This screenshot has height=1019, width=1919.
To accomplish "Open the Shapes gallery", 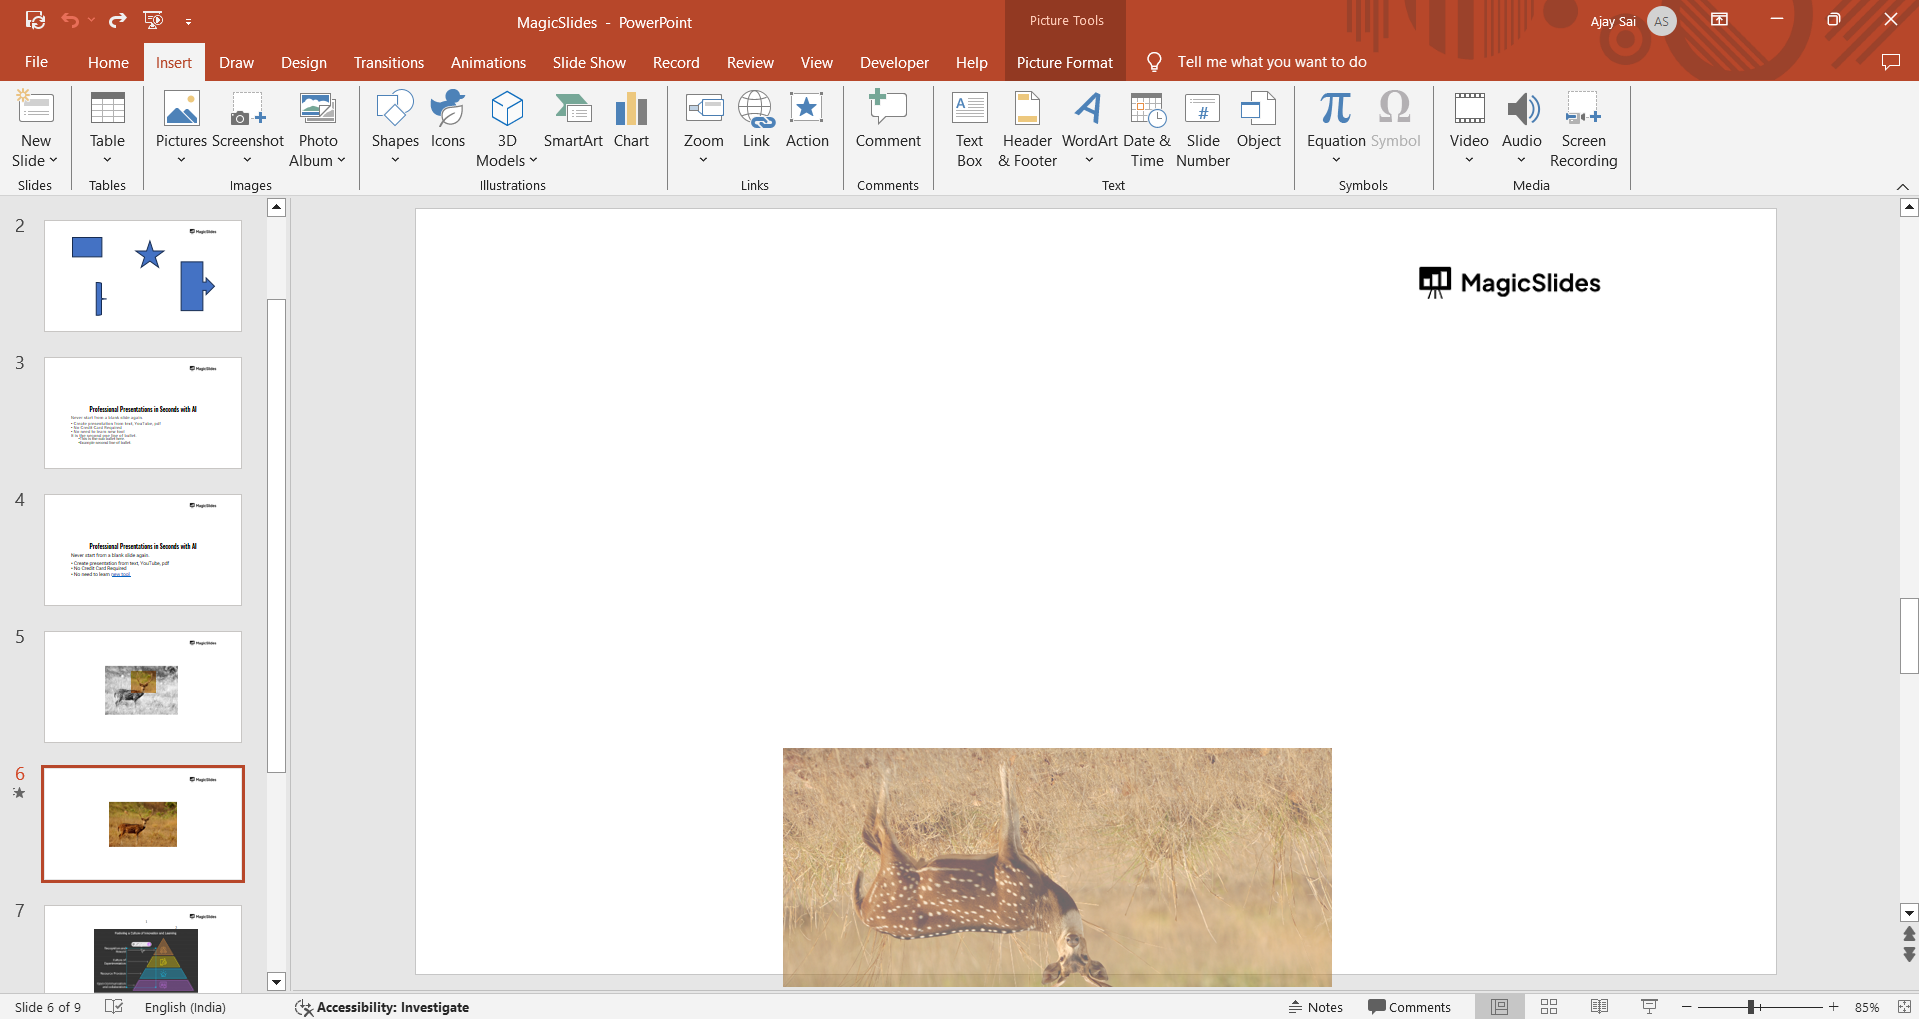I will (395, 128).
